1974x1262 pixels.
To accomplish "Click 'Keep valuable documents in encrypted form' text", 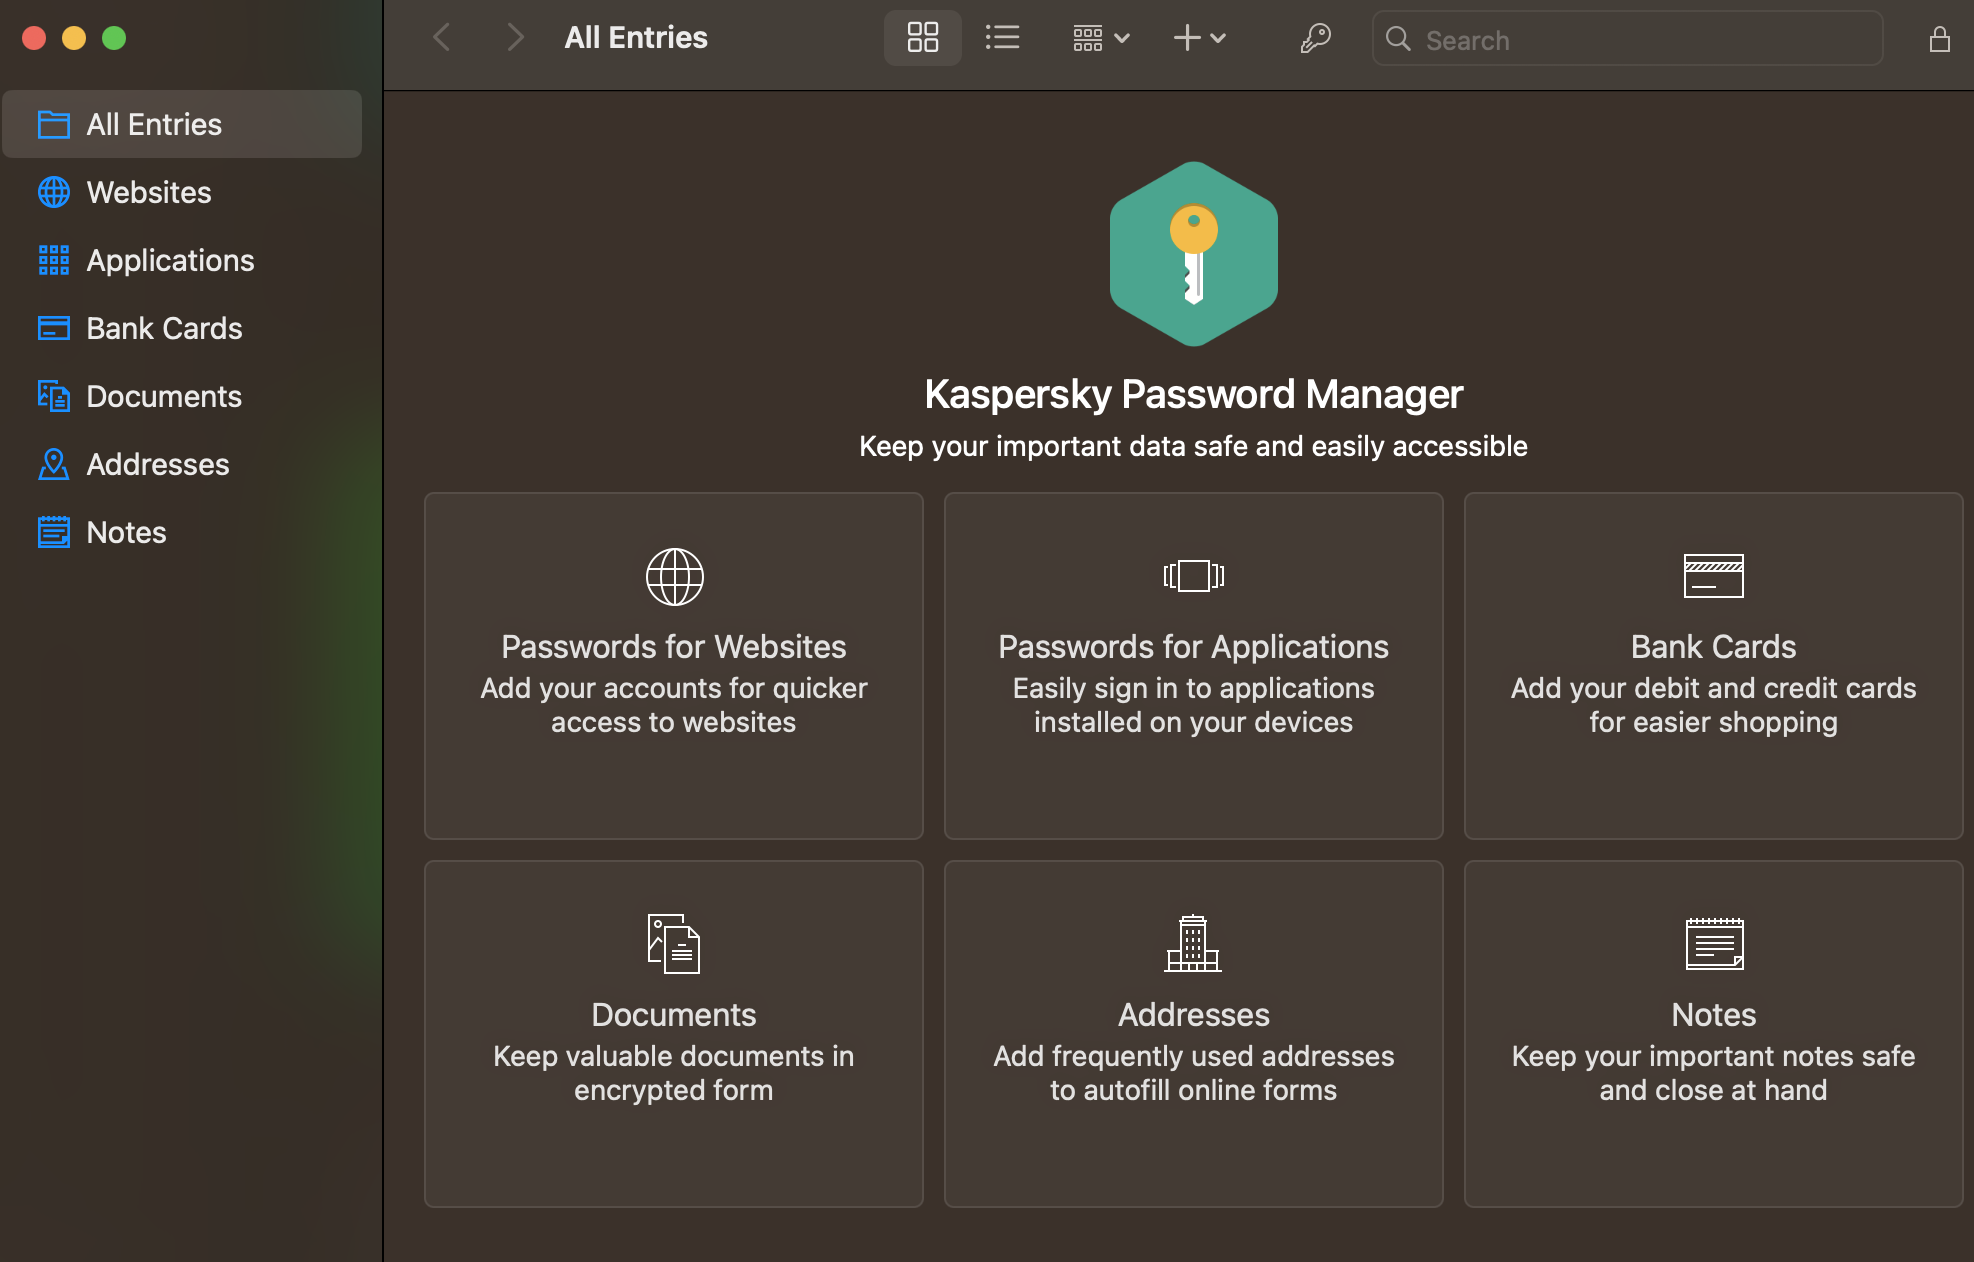I will 674,1073.
